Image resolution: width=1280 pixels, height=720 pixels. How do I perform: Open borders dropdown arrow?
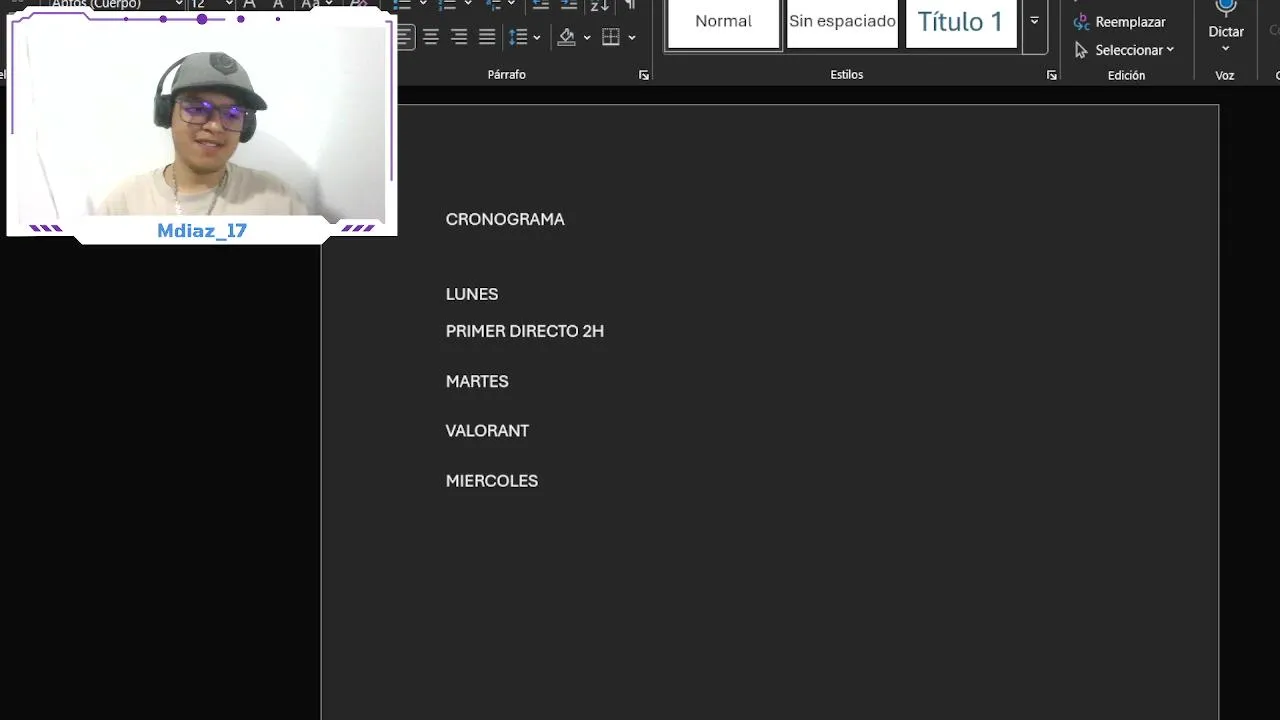click(632, 38)
